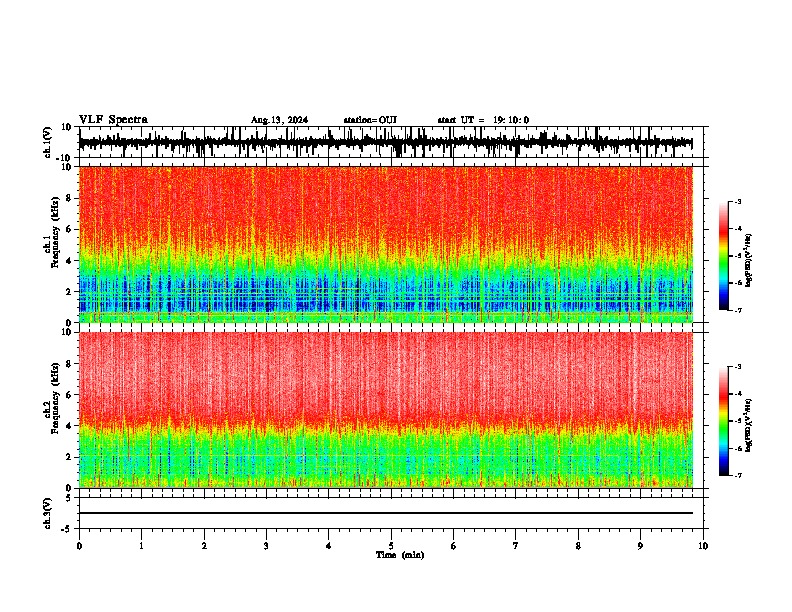Image resolution: width=792 pixels, height=612 pixels.
Task: Click time axis tick label "3"
Action: click(x=266, y=546)
